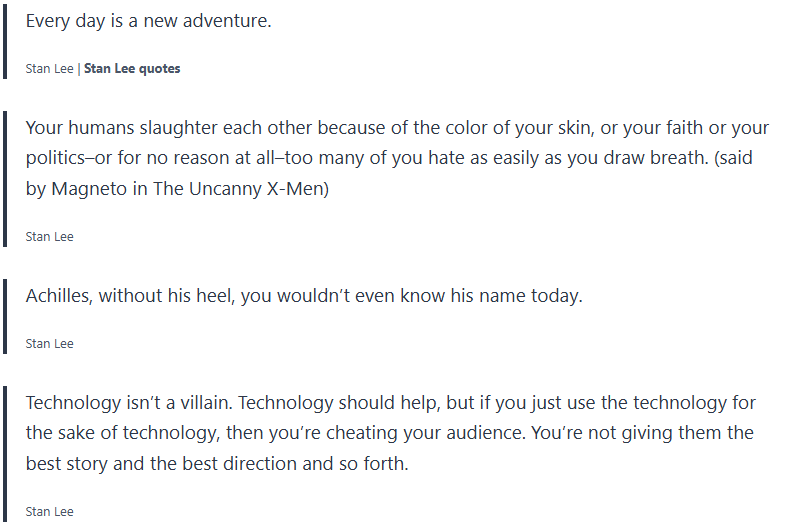
Task: Click the "Every day is a new adventure" quote
Action: (x=148, y=20)
